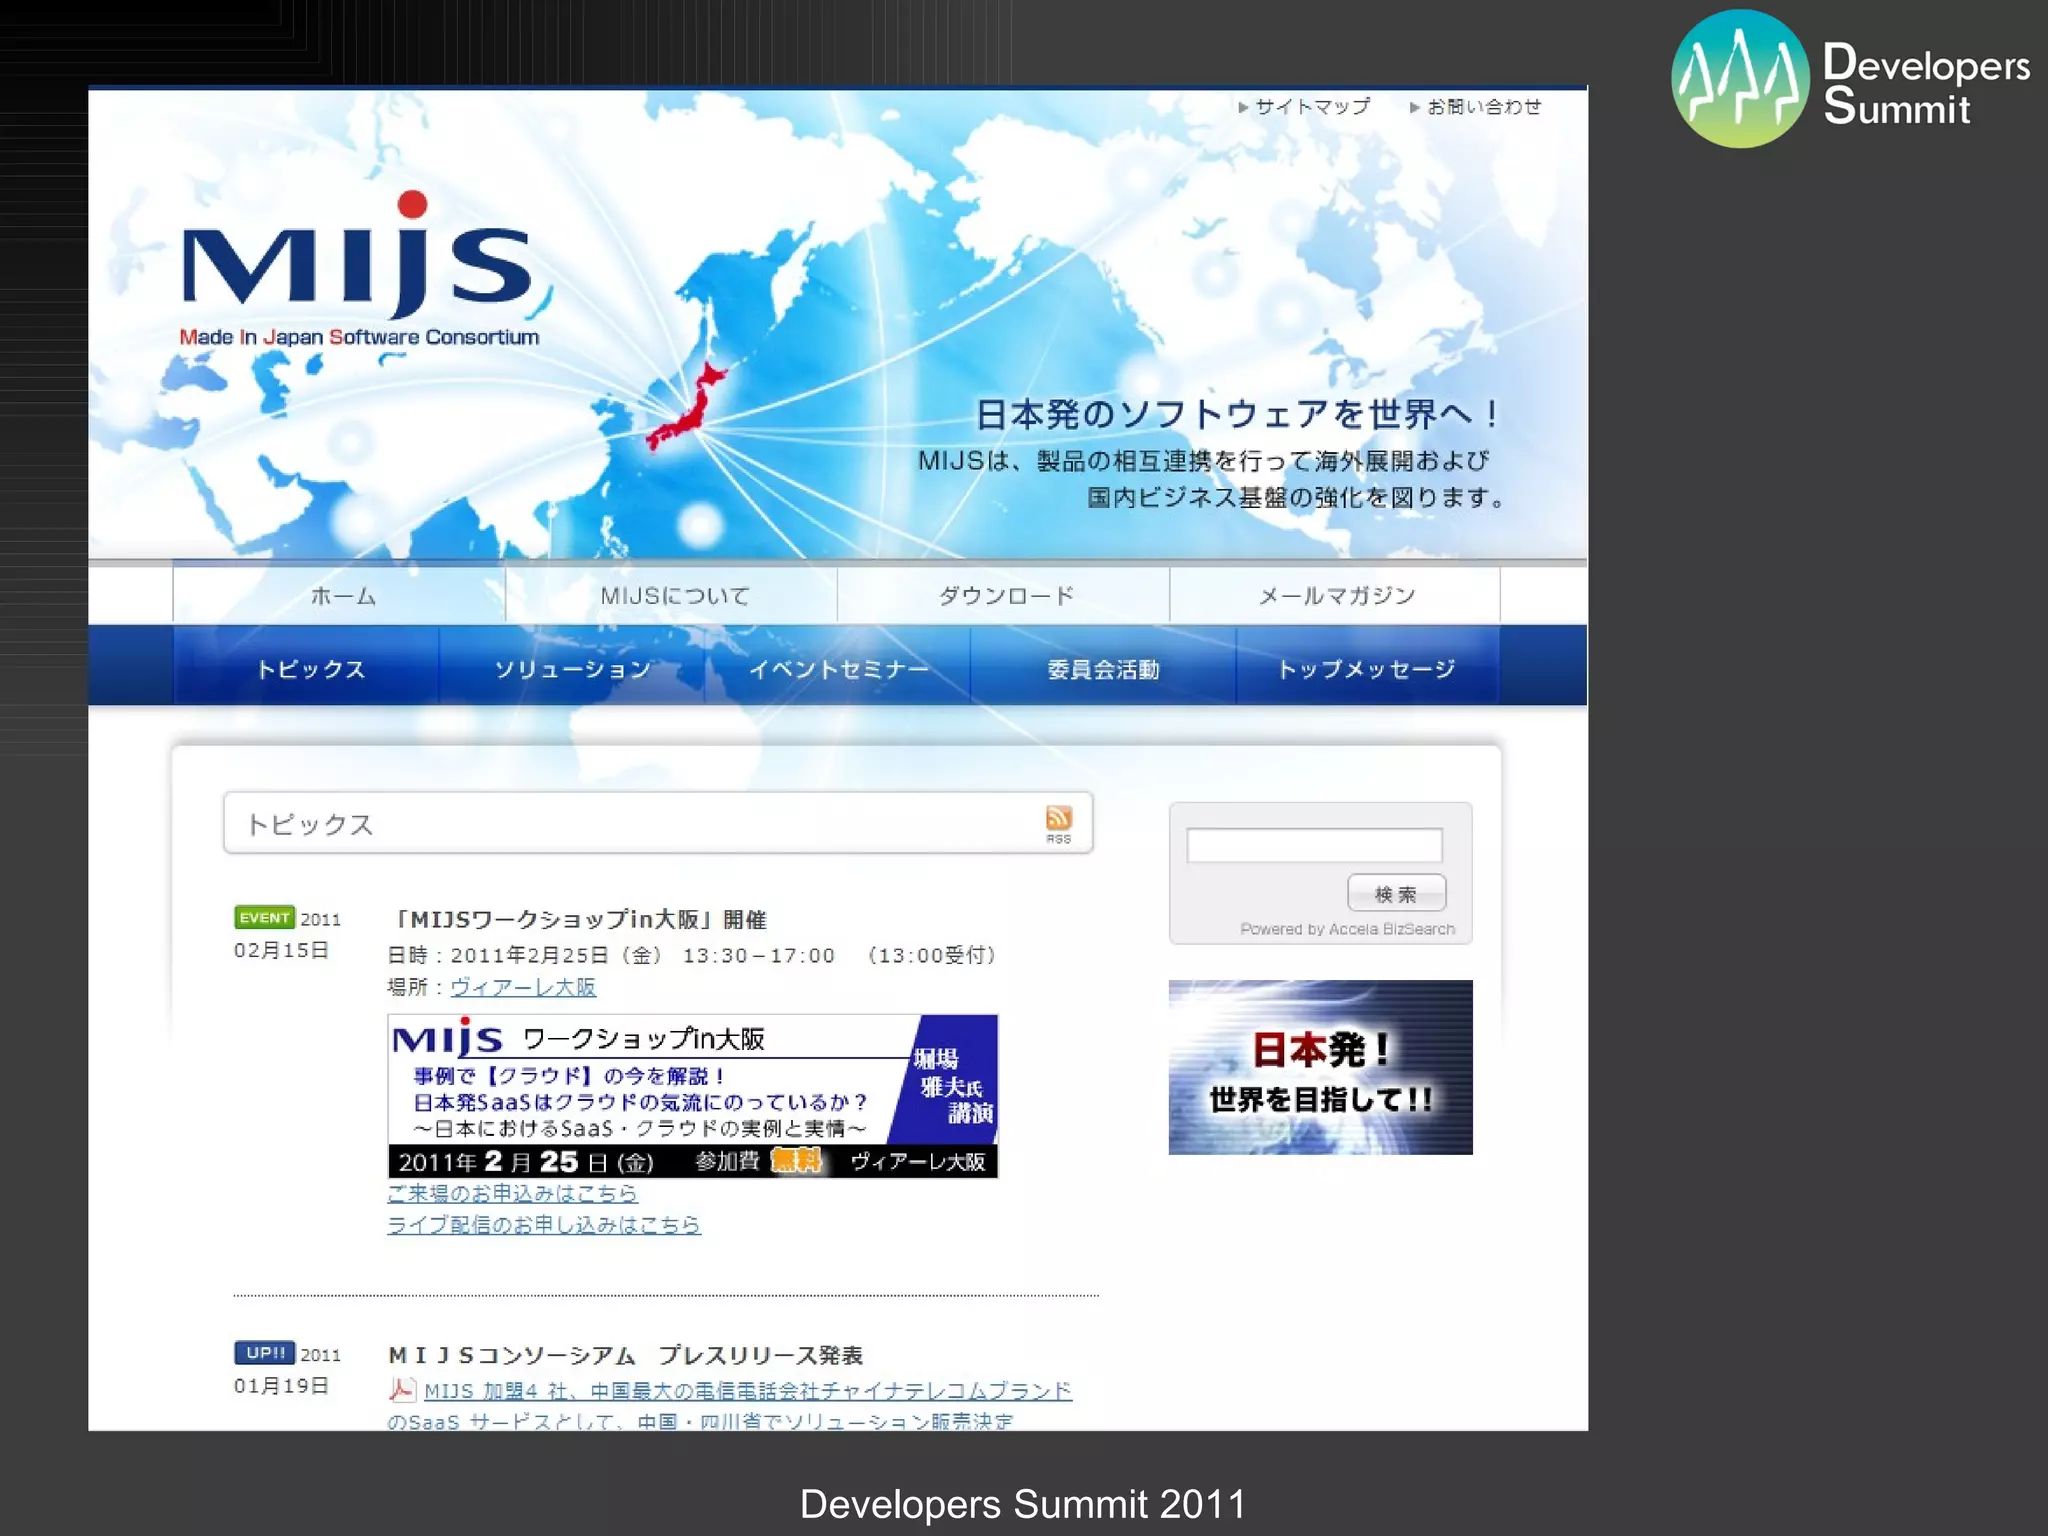2048x1536 pixels.
Task: Select ソリューション in the blue menu
Action: click(x=572, y=669)
